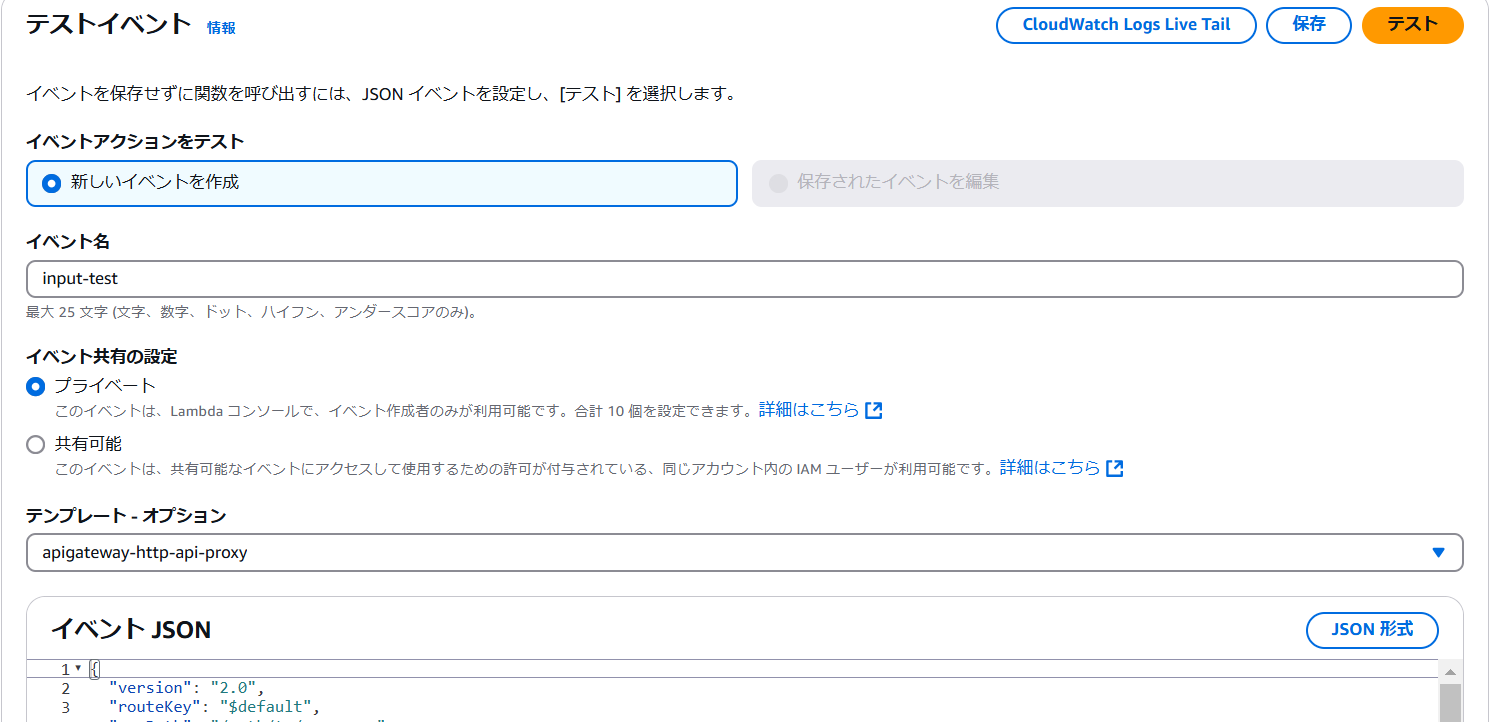Click the JSON 形式 button
1489x722 pixels.
(1371, 630)
